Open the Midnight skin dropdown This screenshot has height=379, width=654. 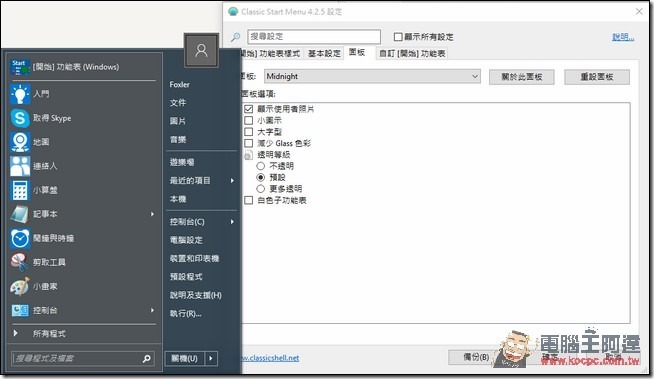[x=372, y=76]
